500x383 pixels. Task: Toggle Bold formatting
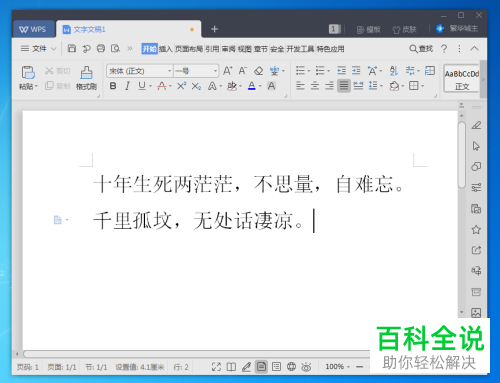[113, 86]
